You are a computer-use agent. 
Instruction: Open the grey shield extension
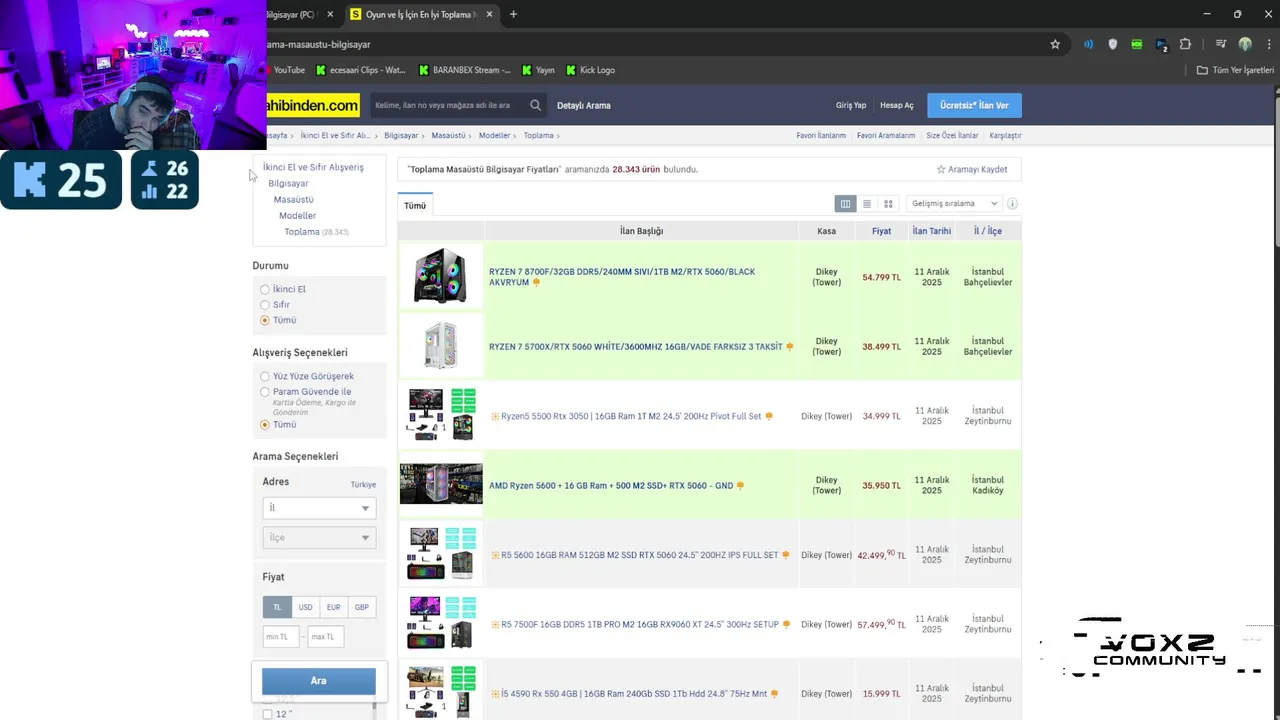(x=1113, y=44)
